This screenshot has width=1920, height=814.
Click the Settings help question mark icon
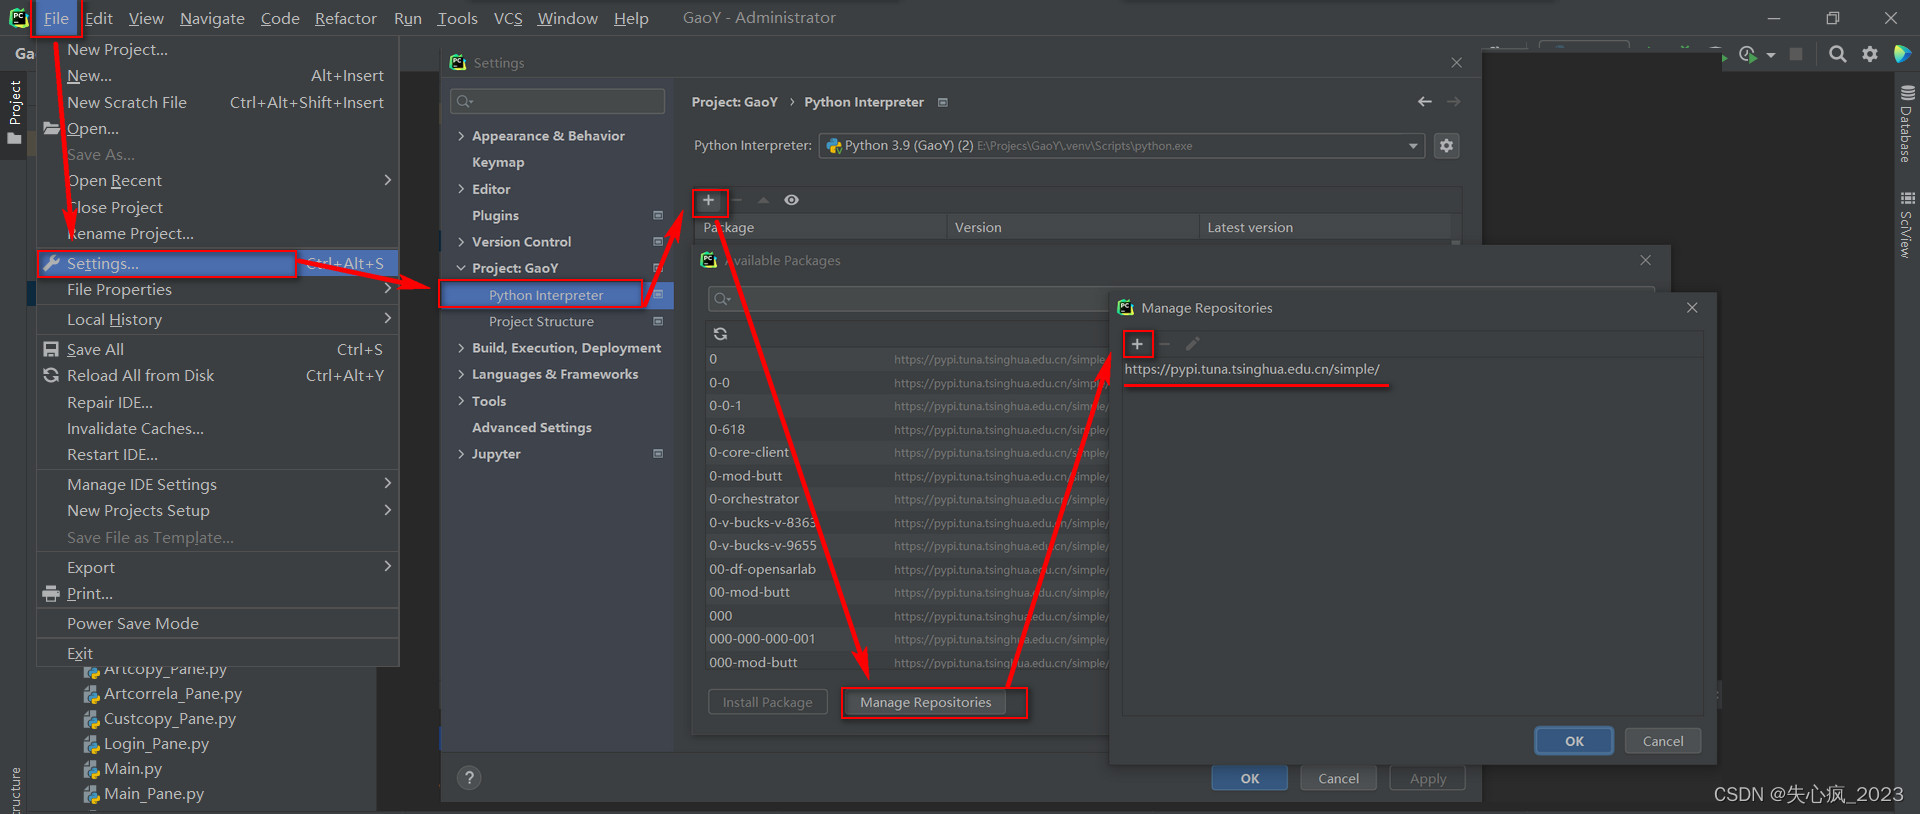click(x=469, y=778)
